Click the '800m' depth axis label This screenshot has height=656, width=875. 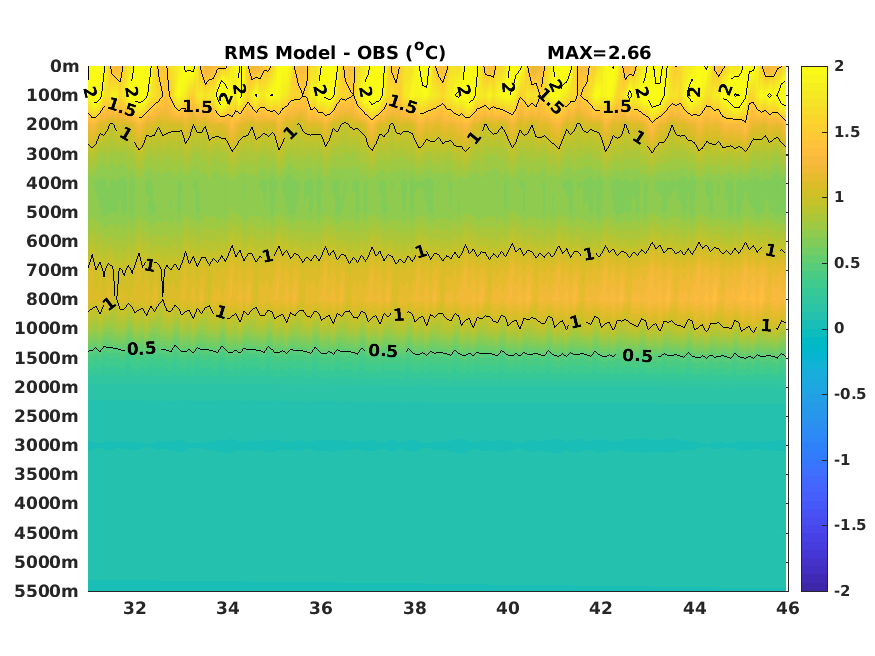pos(52,299)
